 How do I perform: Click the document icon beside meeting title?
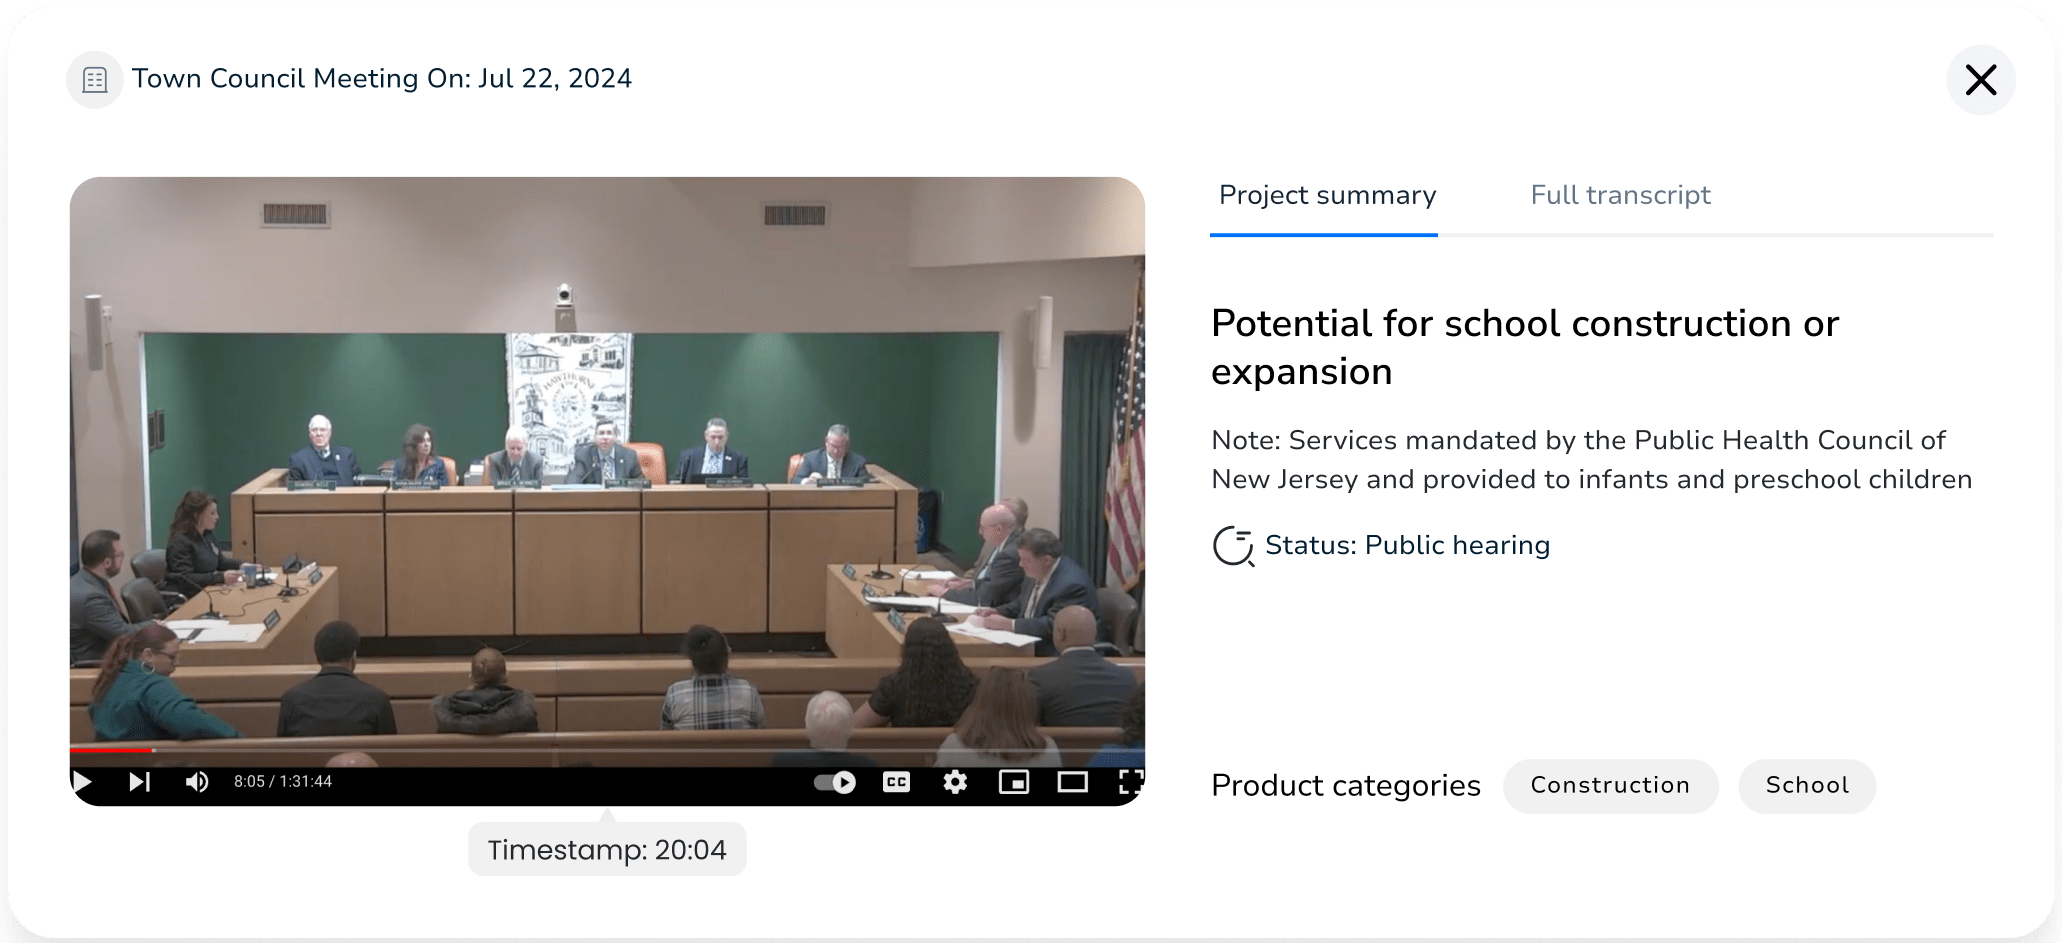(95, 80)
